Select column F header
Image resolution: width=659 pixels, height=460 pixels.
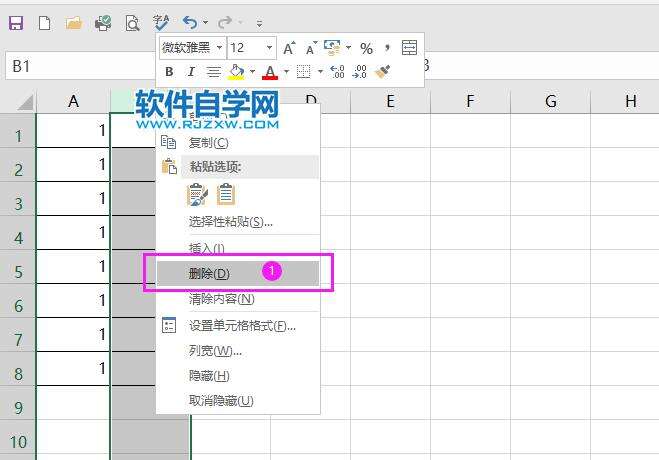pyautogui.click(x=470, y=101)
